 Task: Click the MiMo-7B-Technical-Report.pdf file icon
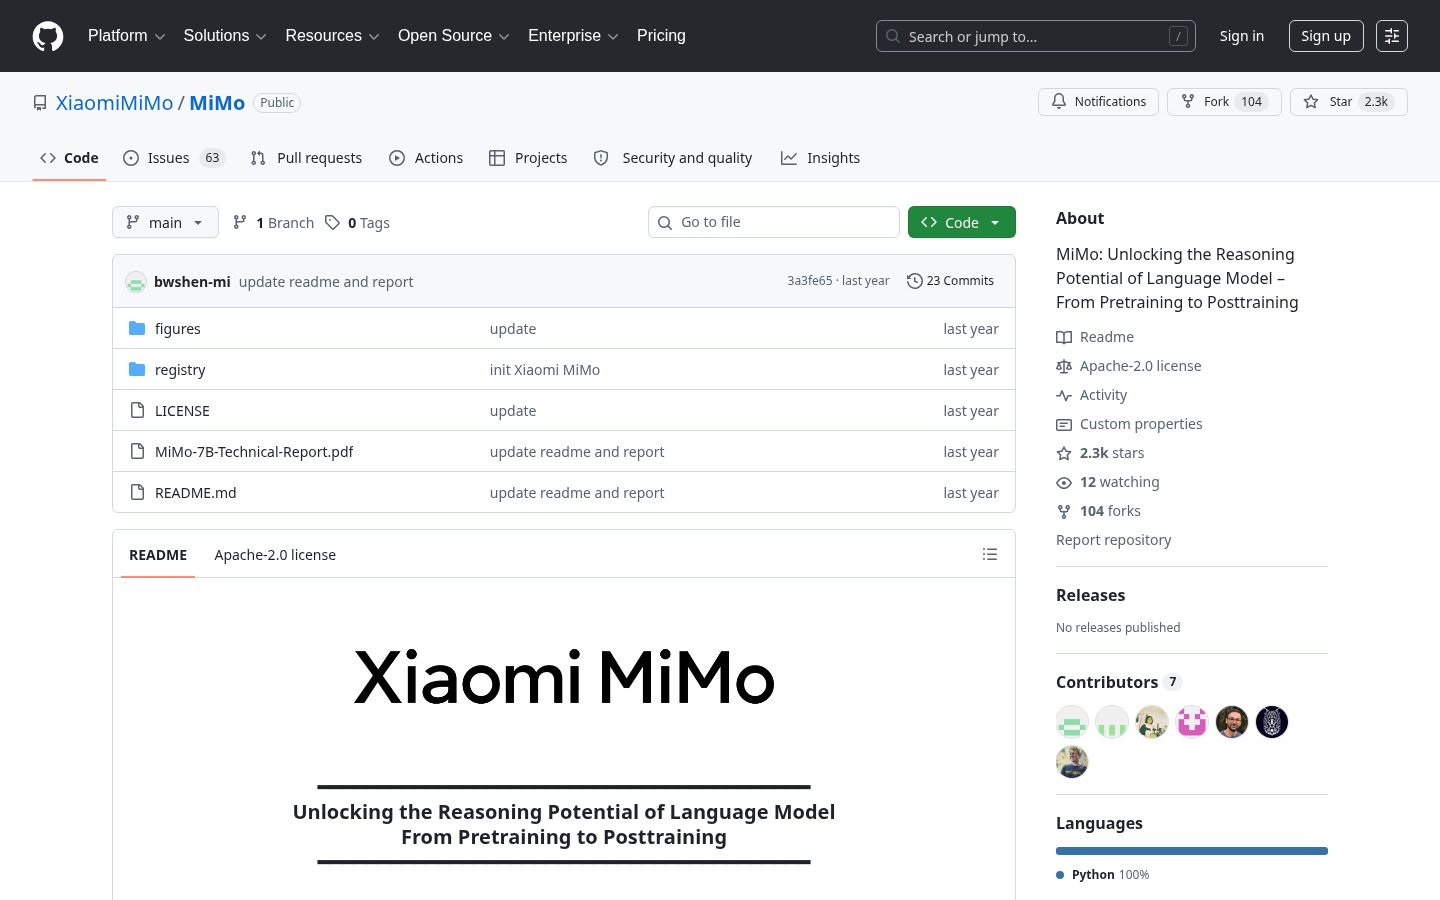pyautogui.click(x=137, y=451)
